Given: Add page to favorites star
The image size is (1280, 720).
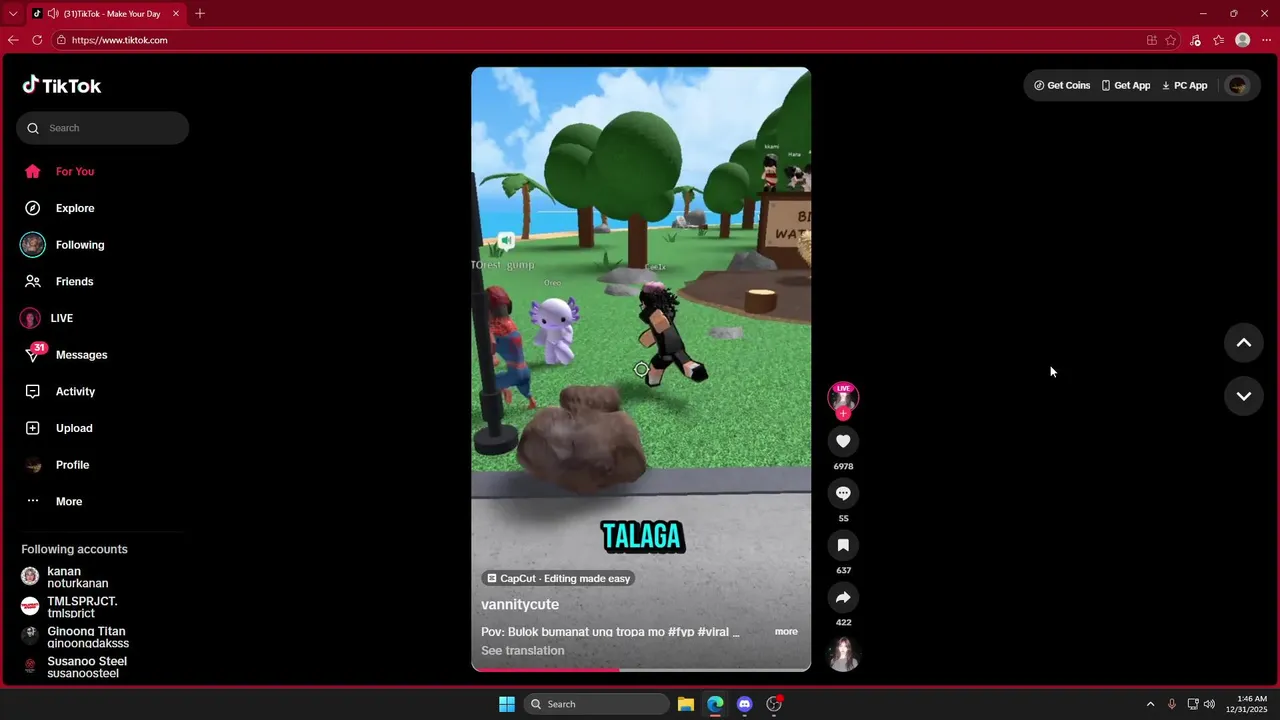Looking at the screenshot, I should [1171, 40].
